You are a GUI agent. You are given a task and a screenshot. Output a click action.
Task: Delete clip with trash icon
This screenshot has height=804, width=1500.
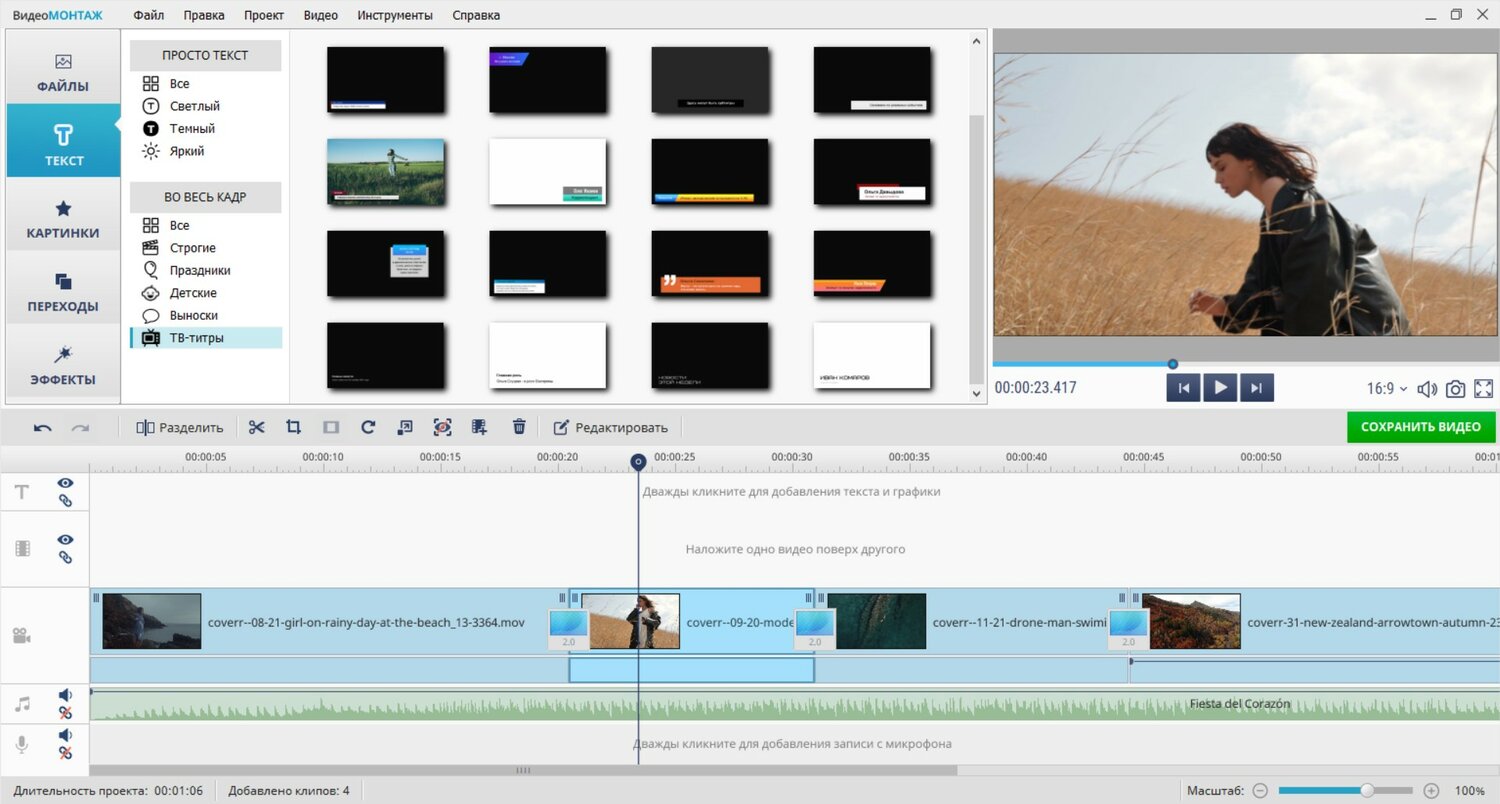519,427
